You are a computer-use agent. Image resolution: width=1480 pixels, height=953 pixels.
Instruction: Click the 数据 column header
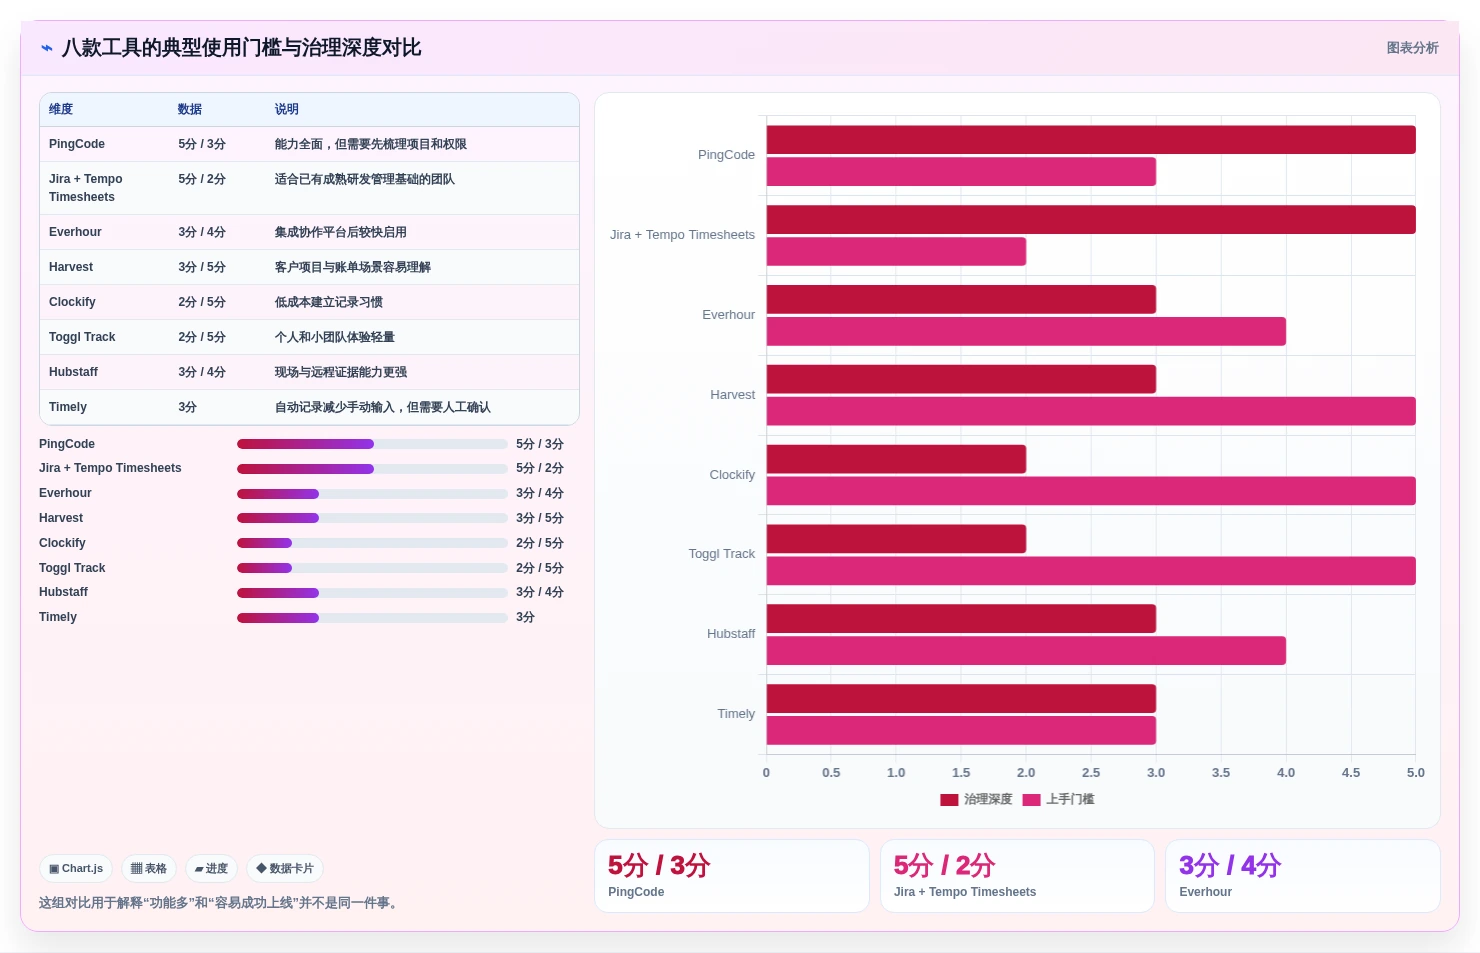(190, 110)
